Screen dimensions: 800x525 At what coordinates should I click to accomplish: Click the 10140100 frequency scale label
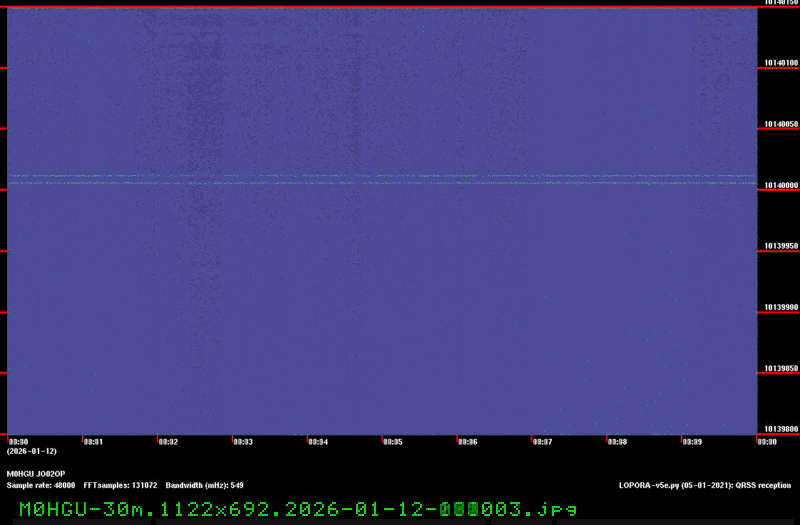click(x=781, y=63)
